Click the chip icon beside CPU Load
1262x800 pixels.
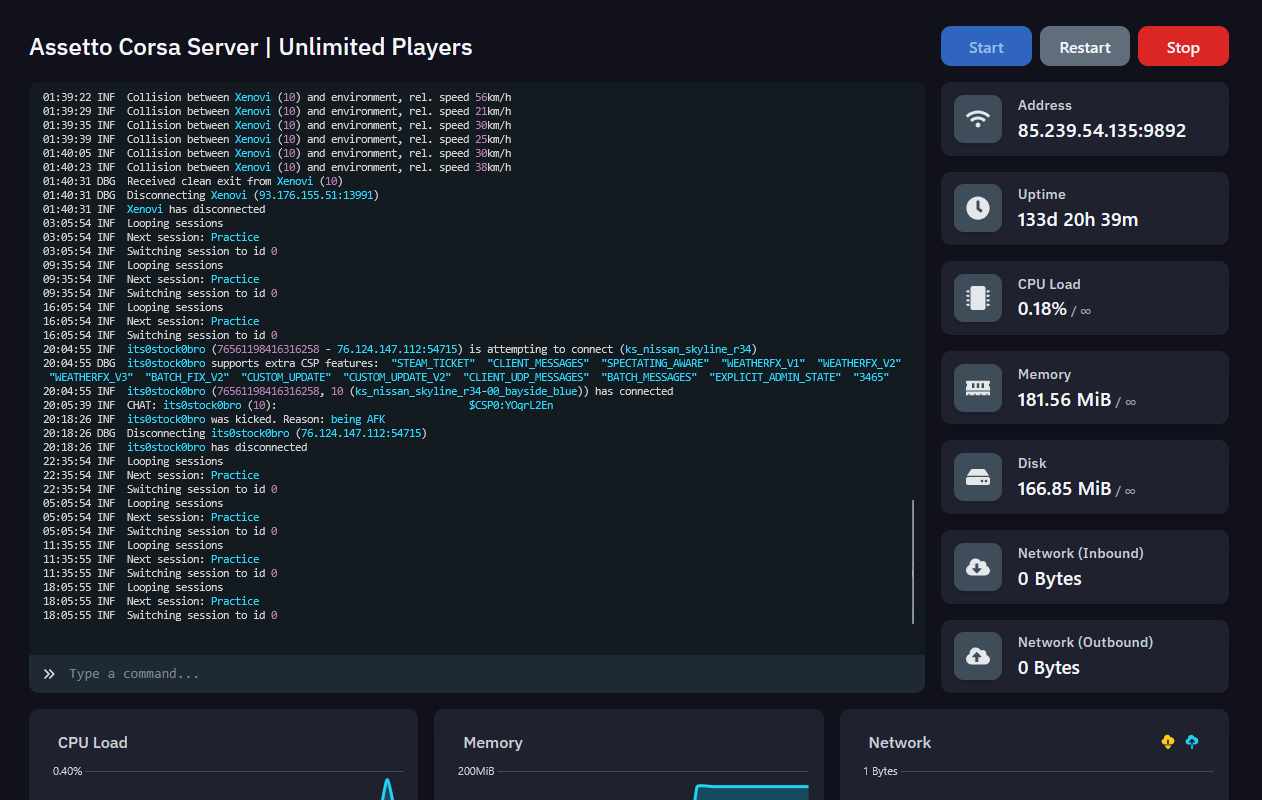(x=978, y=298)
